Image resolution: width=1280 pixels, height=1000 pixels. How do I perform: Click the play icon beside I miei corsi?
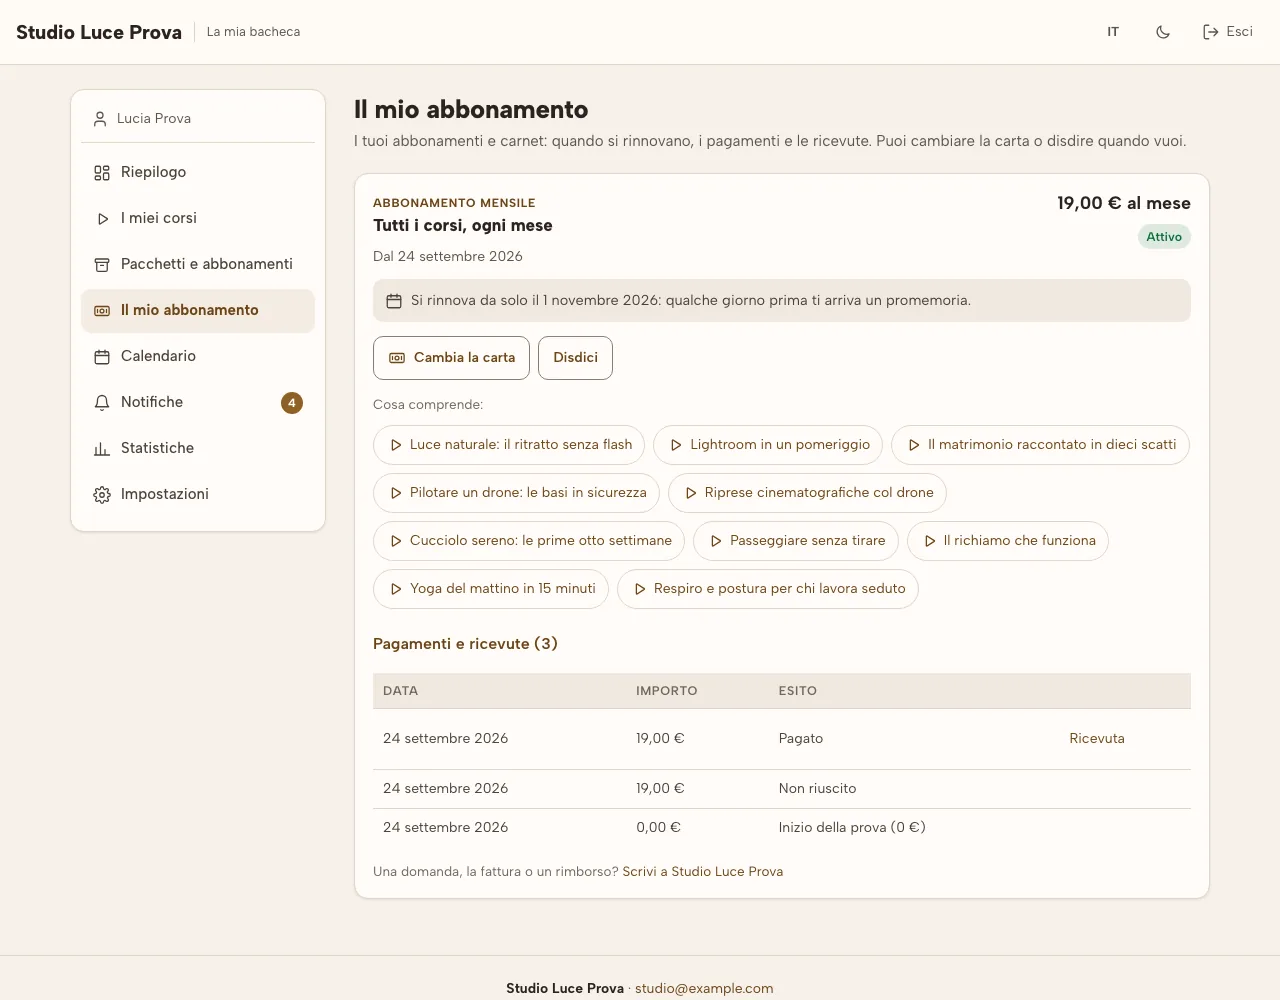(102, 219)
